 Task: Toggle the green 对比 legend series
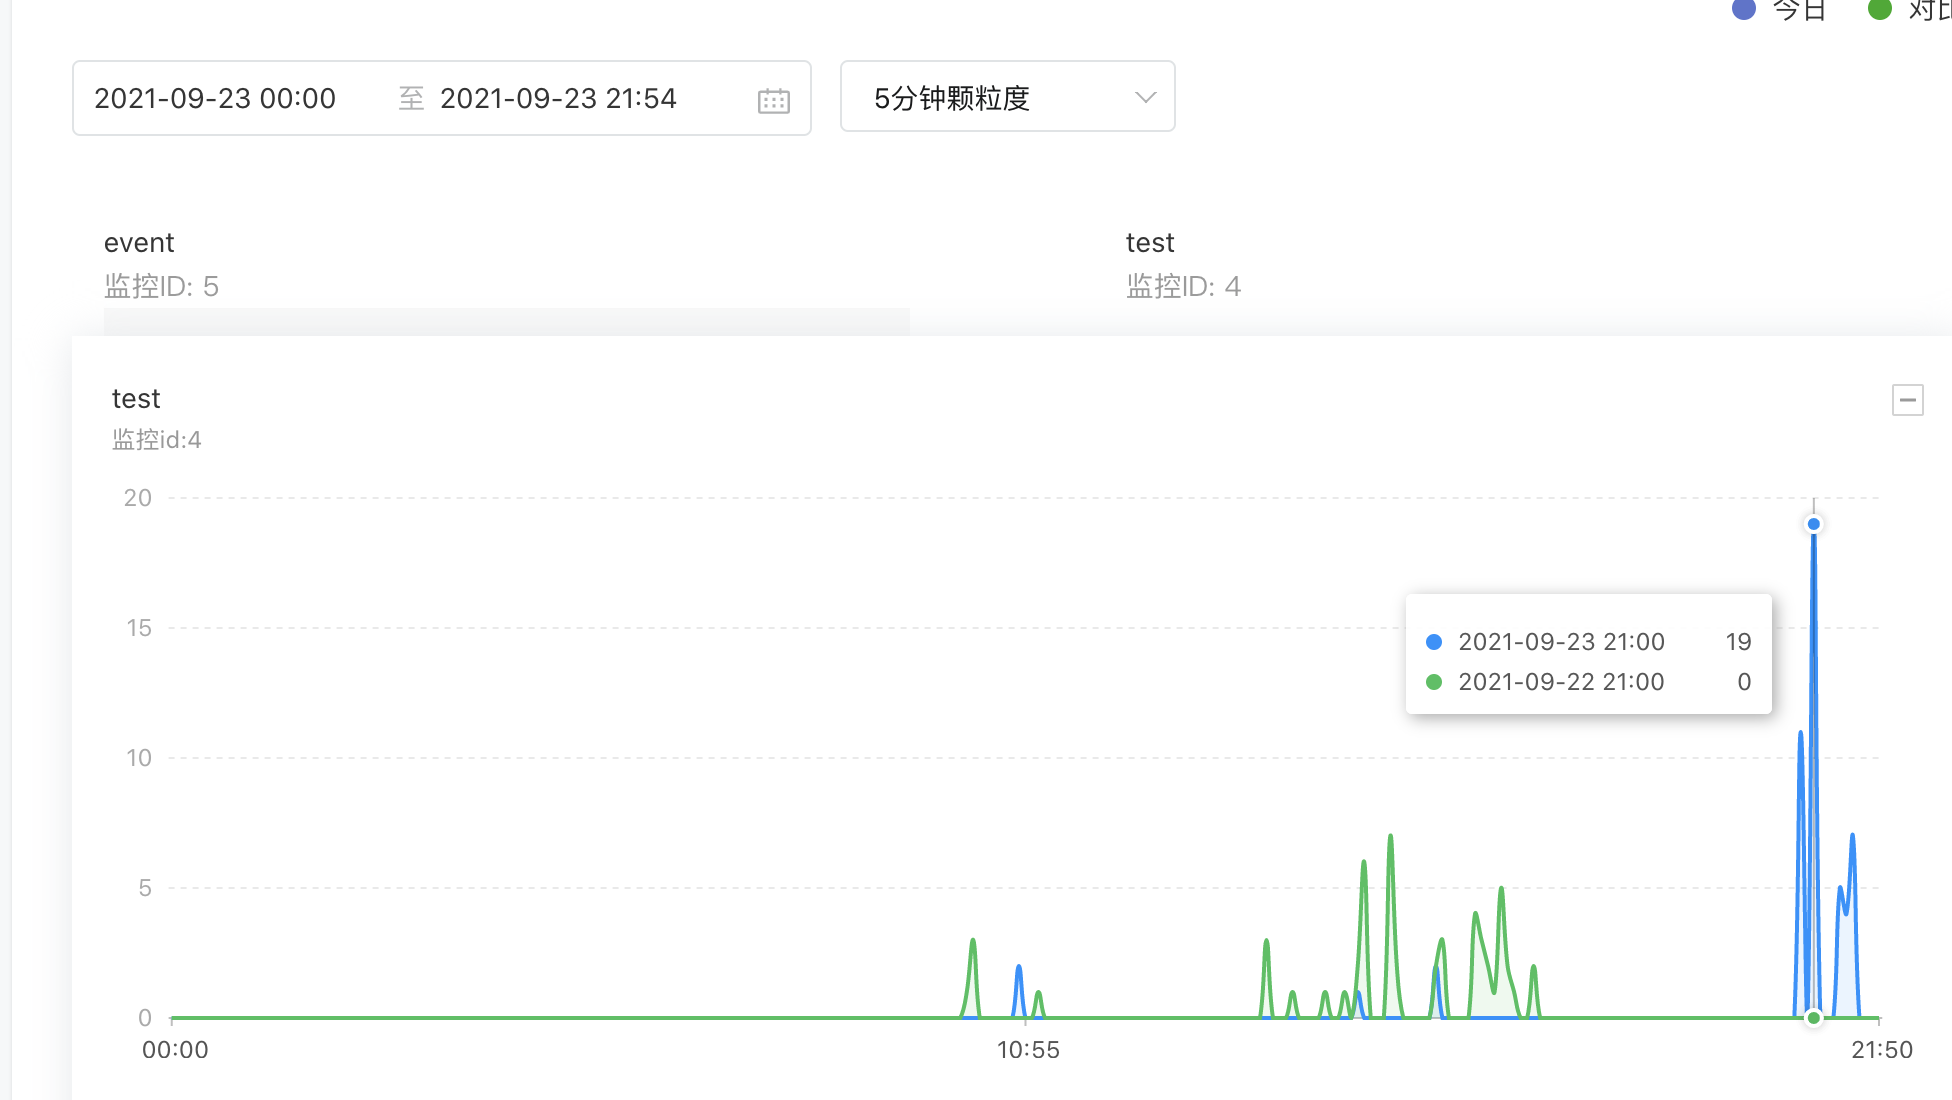point(1880,10)
